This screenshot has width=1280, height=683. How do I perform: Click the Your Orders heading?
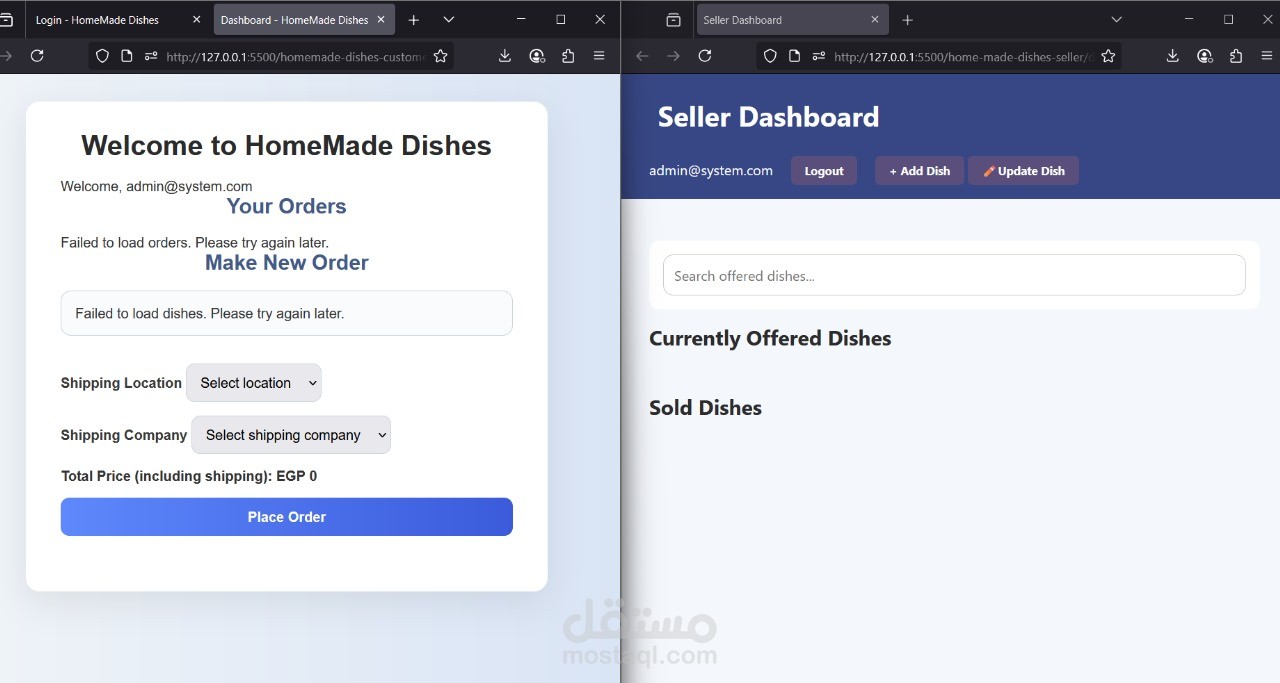point(286,206)
